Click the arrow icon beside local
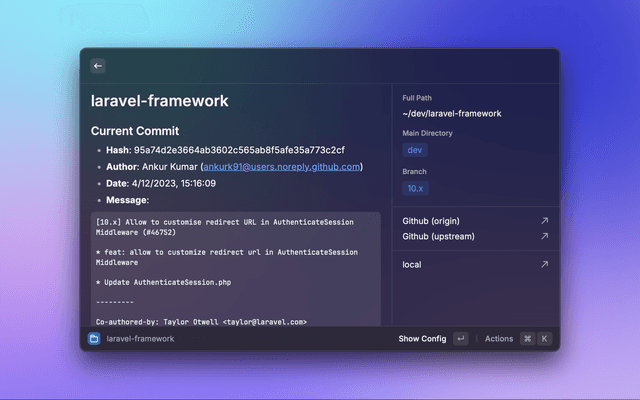Viewport: 640px width, 400px height. click(544, 265)
